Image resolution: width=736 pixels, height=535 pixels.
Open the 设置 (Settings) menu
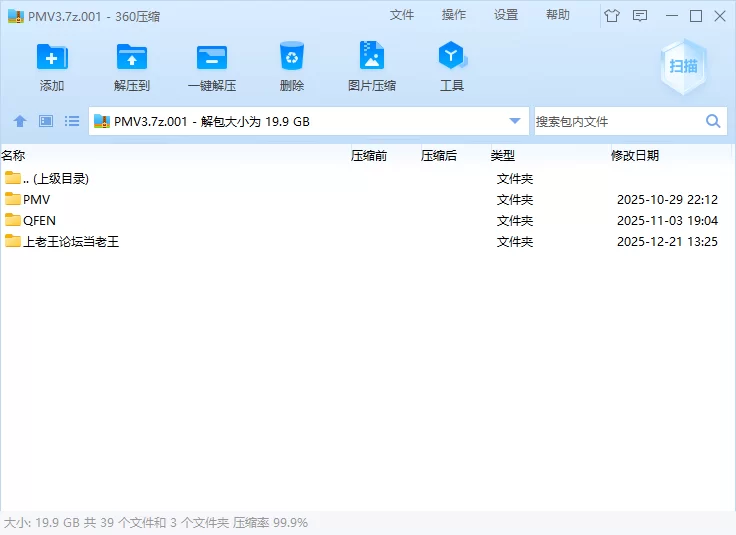coord(506,15)
